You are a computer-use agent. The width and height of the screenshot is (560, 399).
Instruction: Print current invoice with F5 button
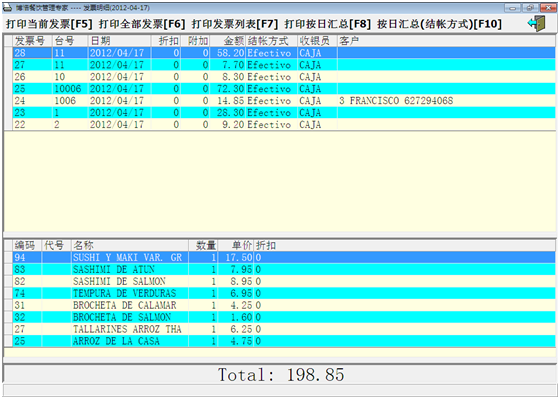point(49,24)
